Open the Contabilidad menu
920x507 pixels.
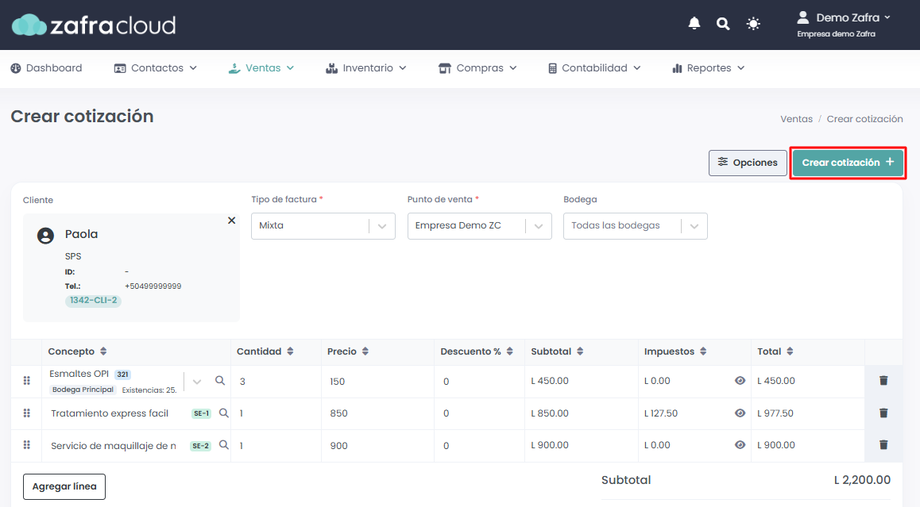pos(594,68)
